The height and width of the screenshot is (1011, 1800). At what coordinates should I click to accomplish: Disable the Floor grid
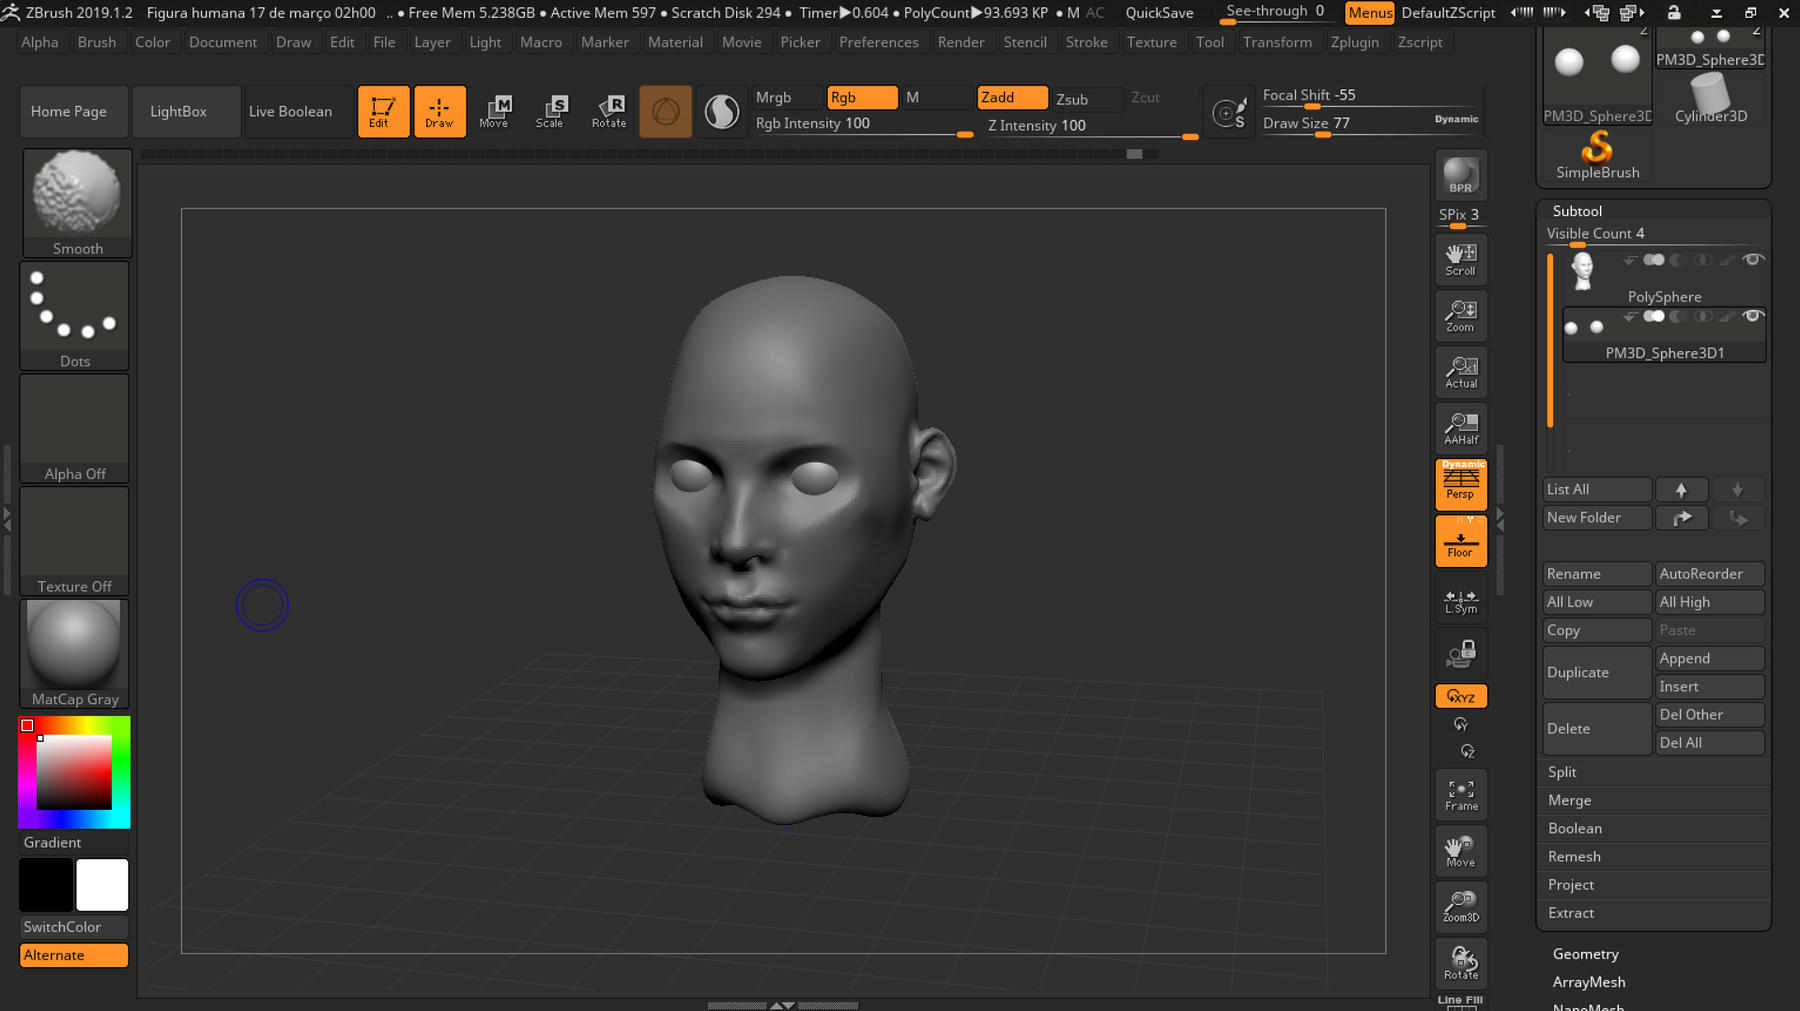click(x=1460, y=541)
